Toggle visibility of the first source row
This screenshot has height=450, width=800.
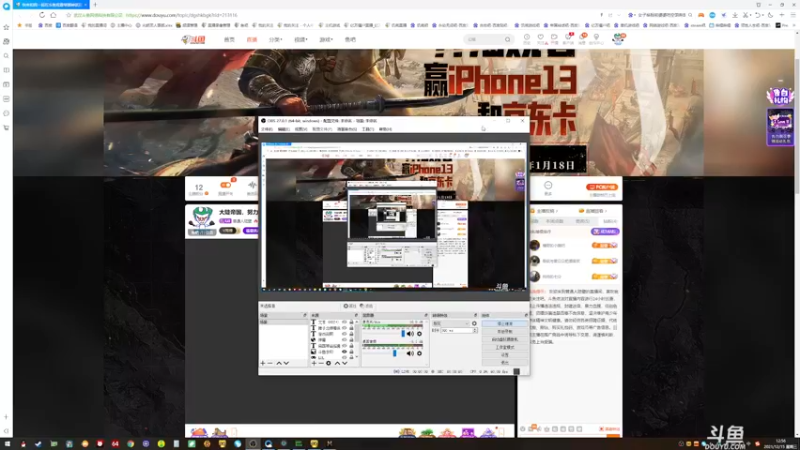344,322
